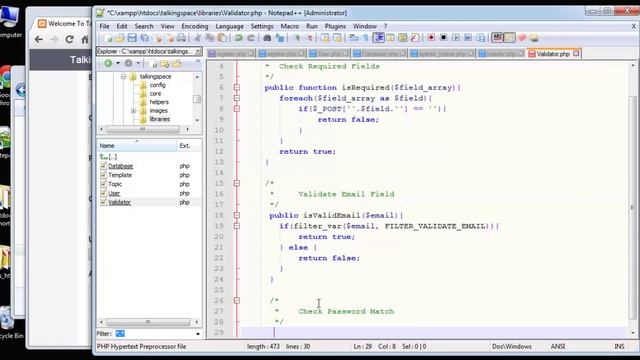Collapse the isRequired function fold at line 6

tap(237, 87)
